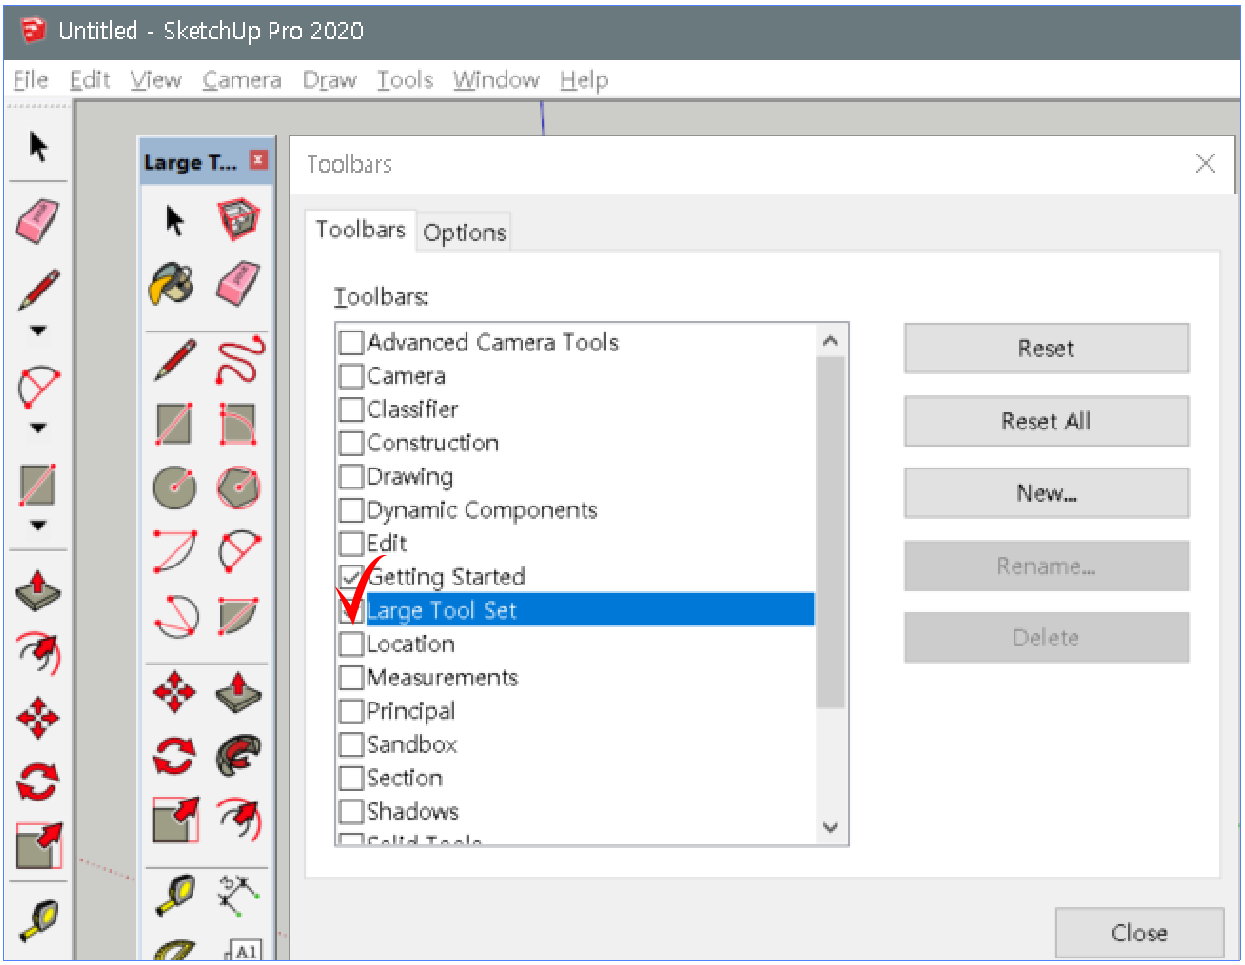Select Eraser in the Large Tool Set palette

tap(238, 285)
